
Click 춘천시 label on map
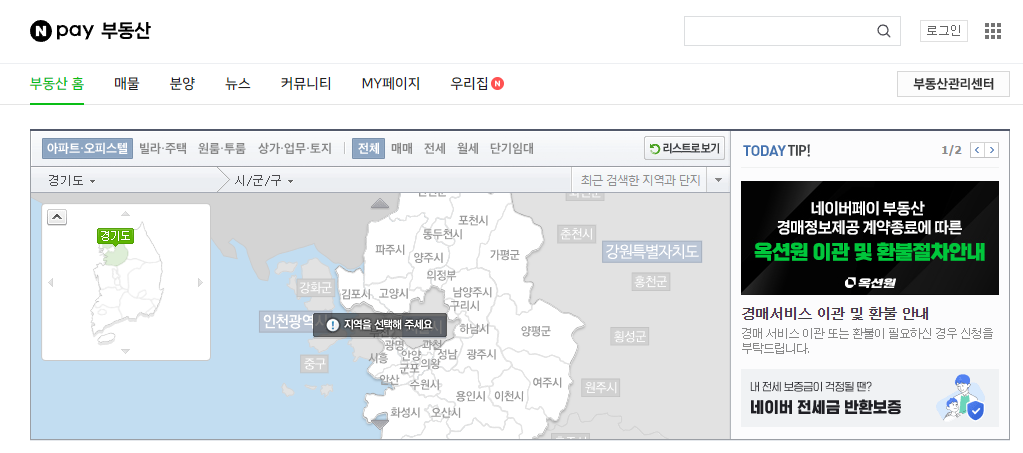(577, 234)
